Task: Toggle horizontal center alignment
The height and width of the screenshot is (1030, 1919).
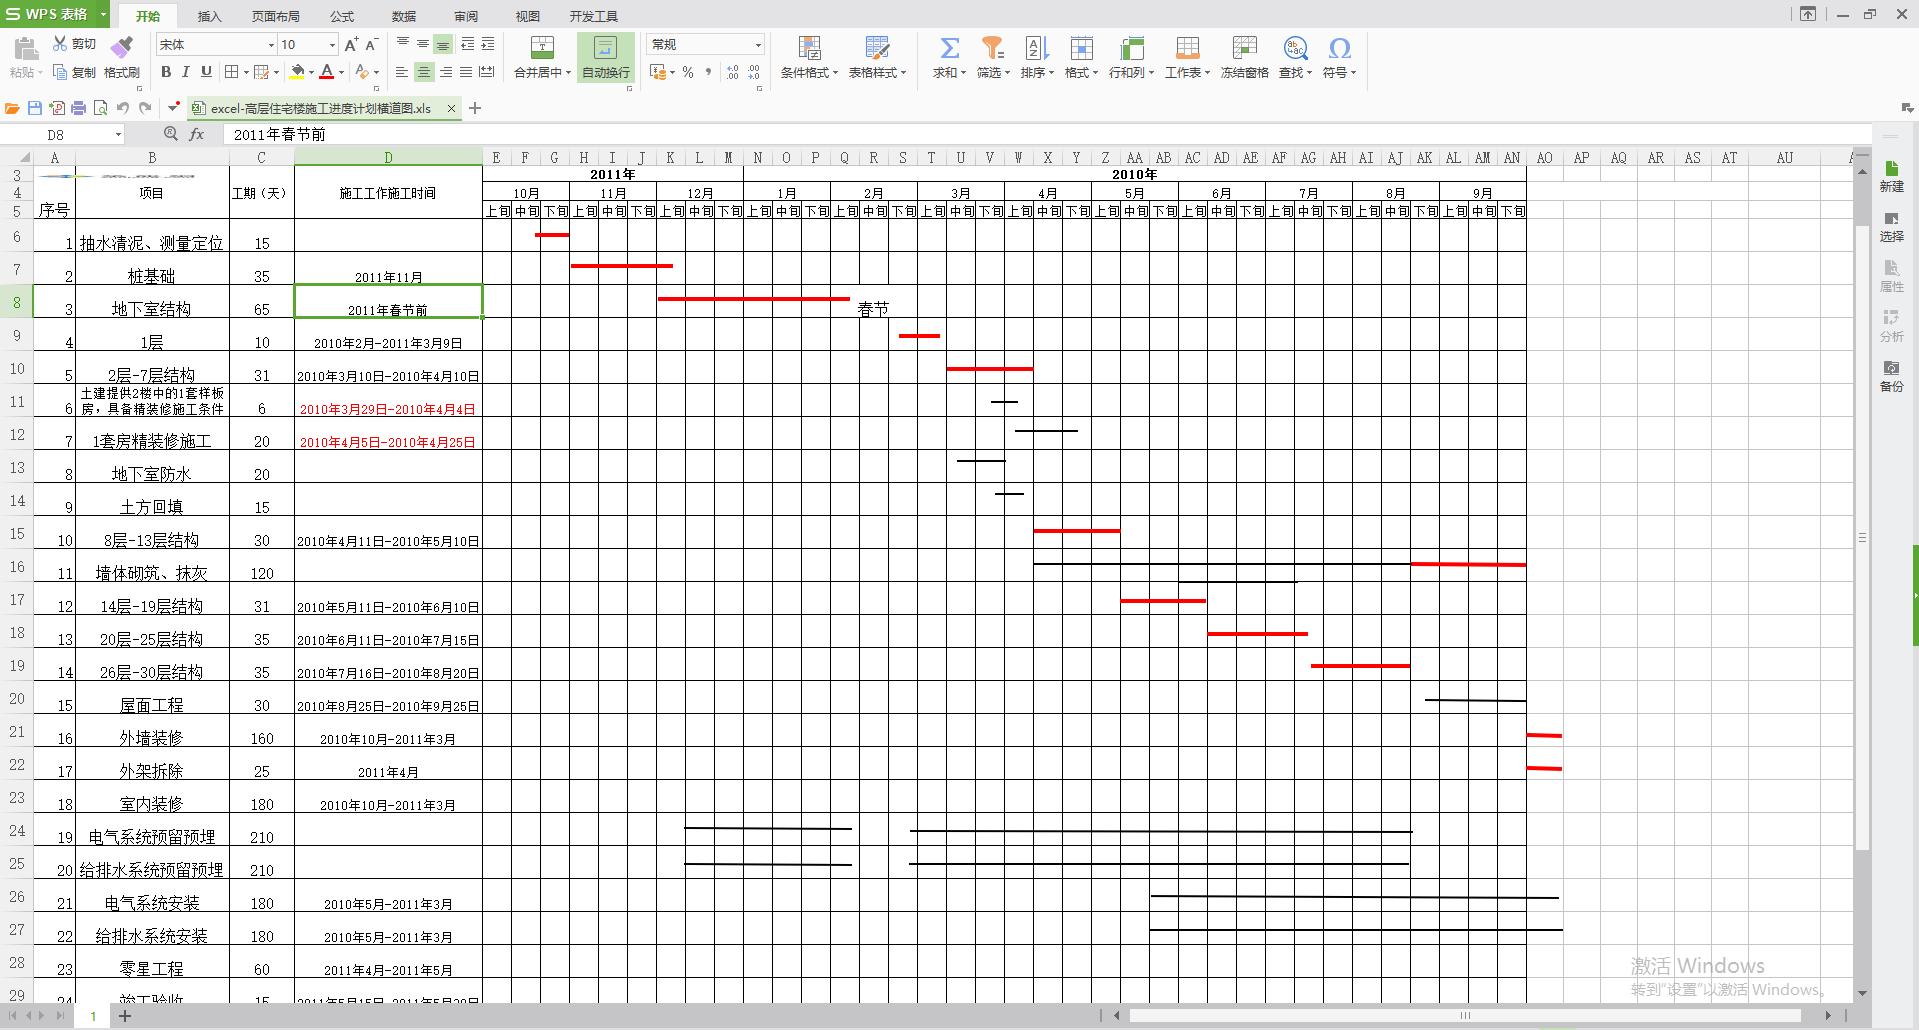Action: point(424,72)
